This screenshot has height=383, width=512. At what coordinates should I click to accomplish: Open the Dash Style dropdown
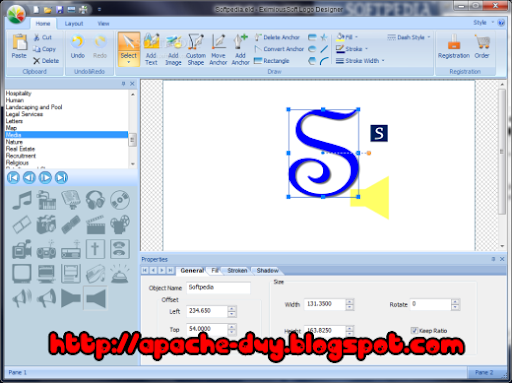click(x=409, y=37)
